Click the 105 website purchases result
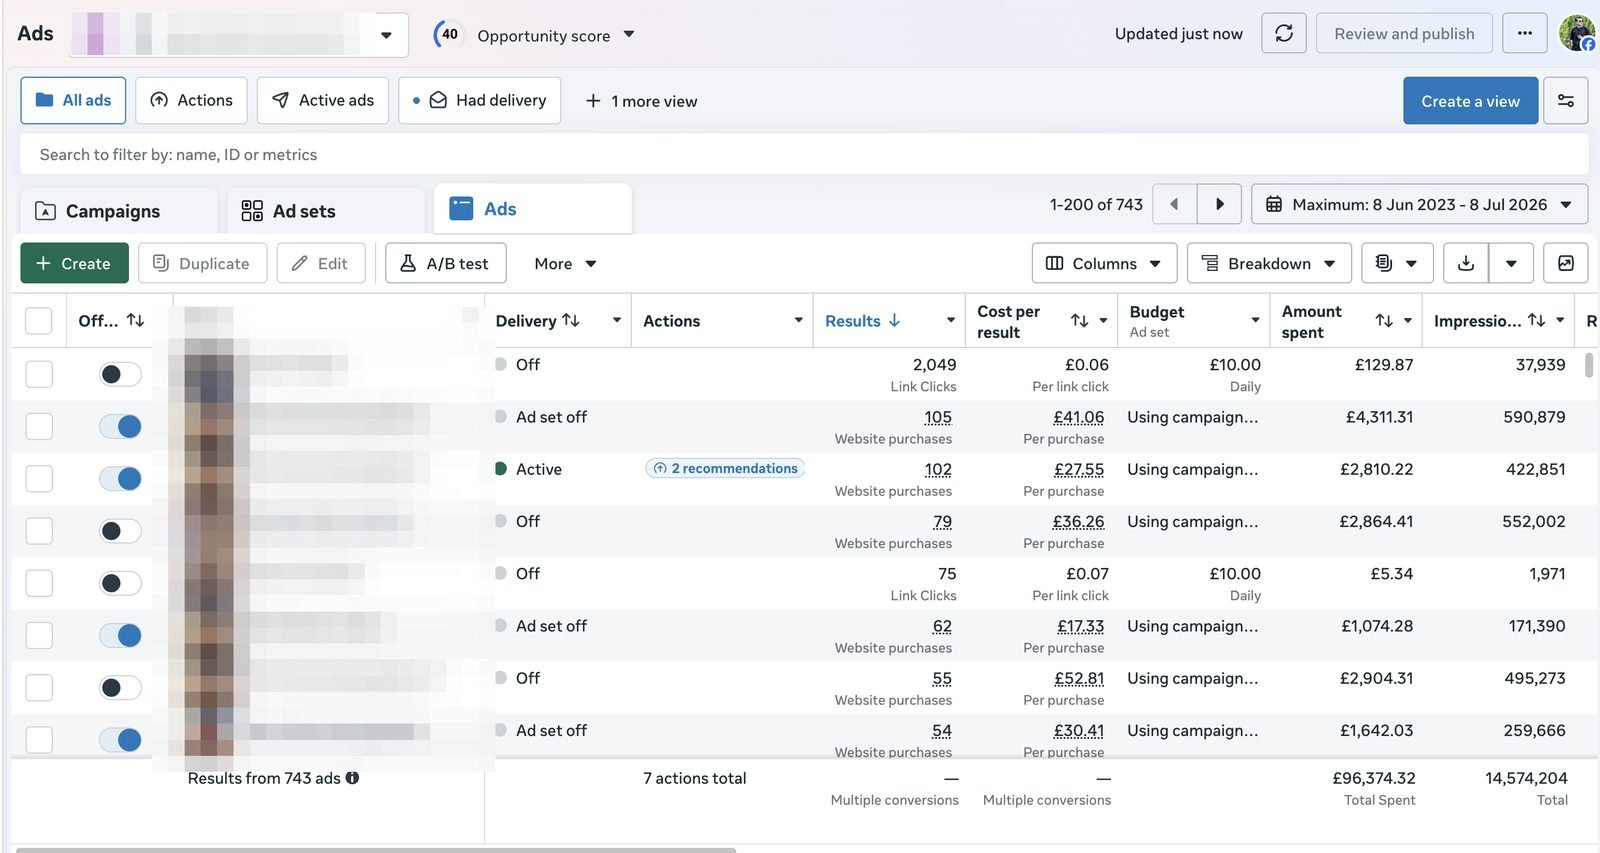 click(x=938, y=417)
